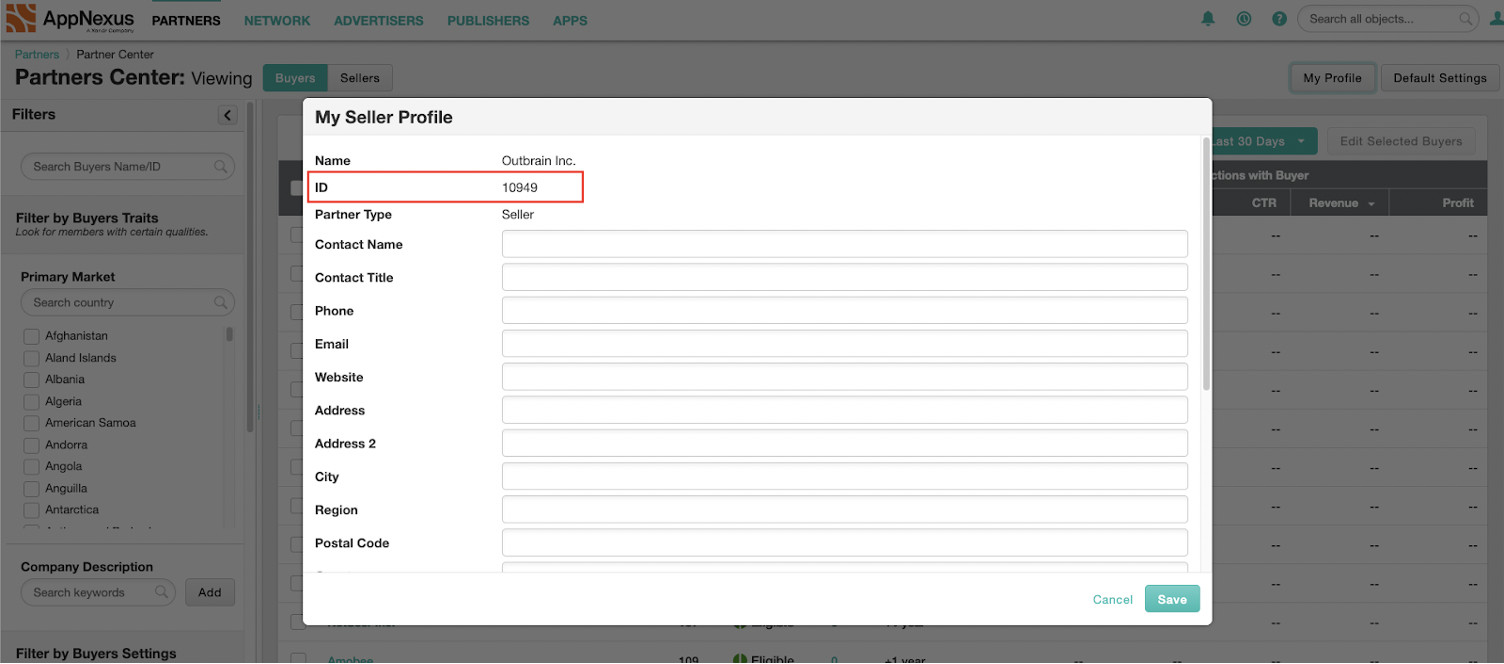Click the circular status icon beside the bell
This screenshot has height=664, width=1504.
(x=1244, y=19)
